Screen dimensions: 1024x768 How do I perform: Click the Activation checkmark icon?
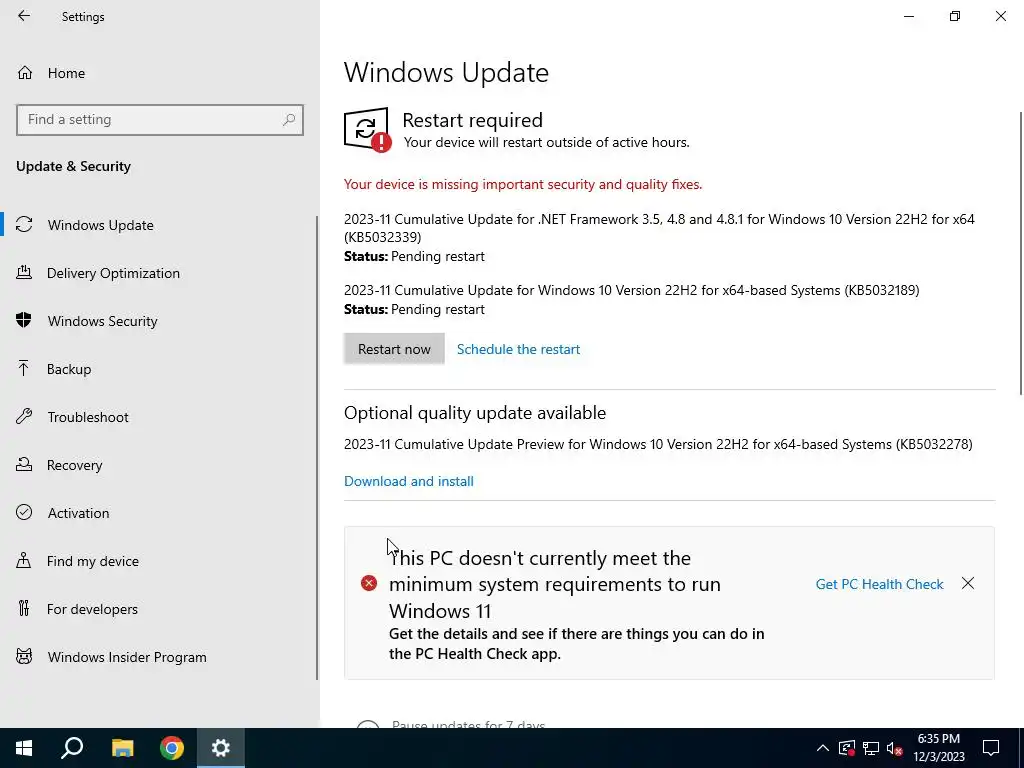[x=24, y=512]
